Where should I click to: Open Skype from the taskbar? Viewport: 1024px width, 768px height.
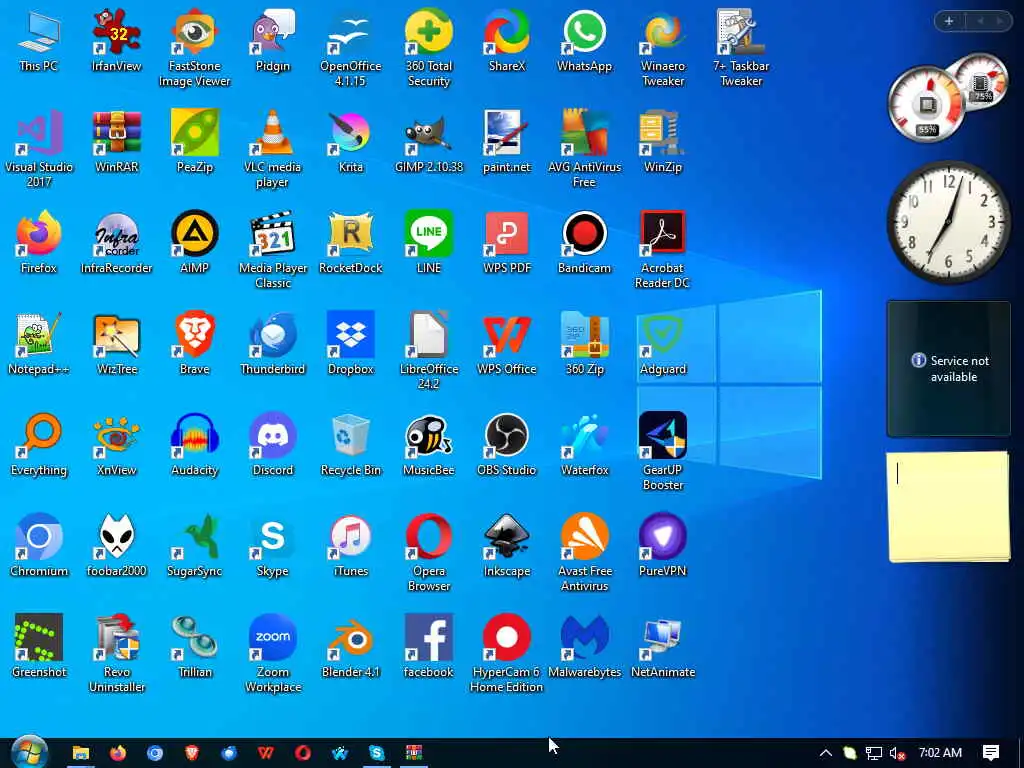377,753
